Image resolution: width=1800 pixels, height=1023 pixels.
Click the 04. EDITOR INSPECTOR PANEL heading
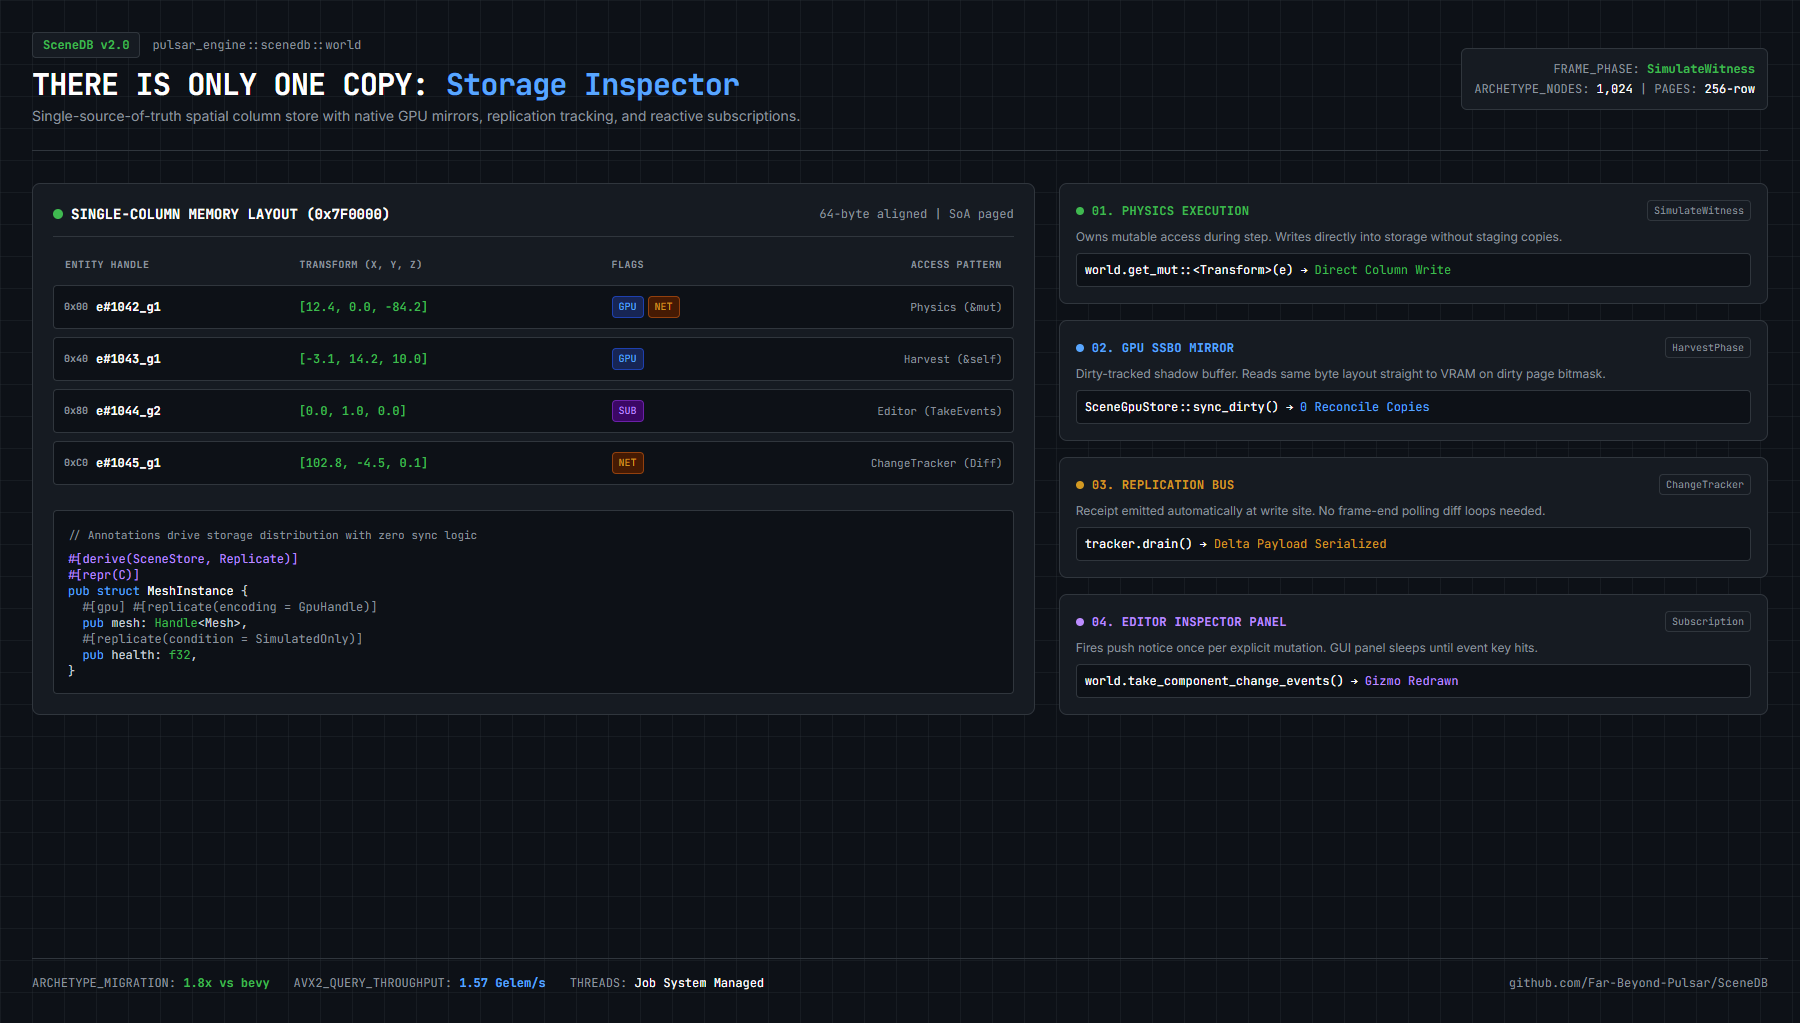[x=1189, y=622]
